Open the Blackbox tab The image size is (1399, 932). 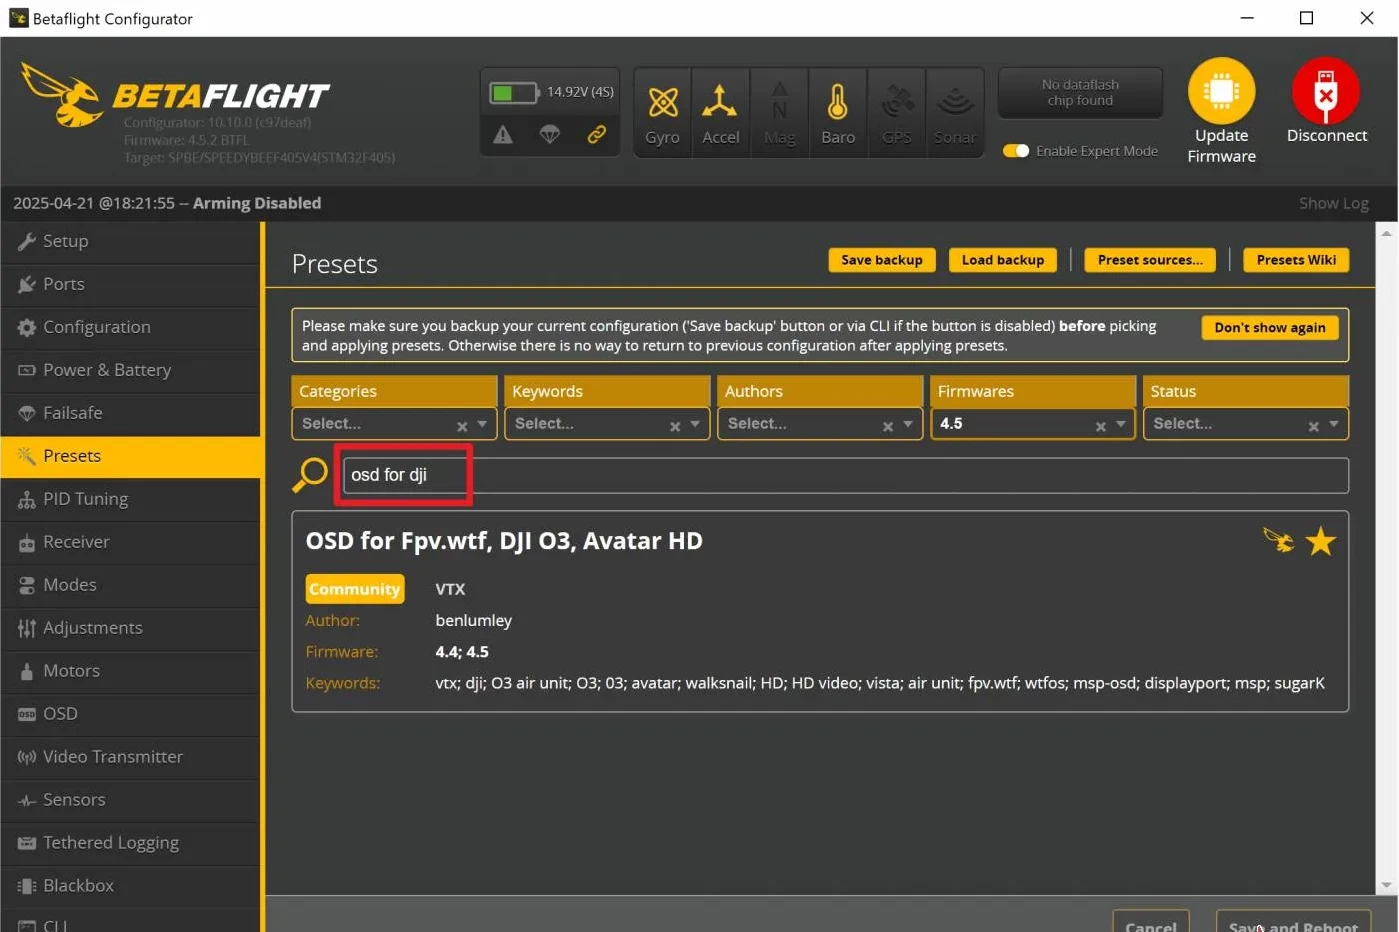coord(131,886)
